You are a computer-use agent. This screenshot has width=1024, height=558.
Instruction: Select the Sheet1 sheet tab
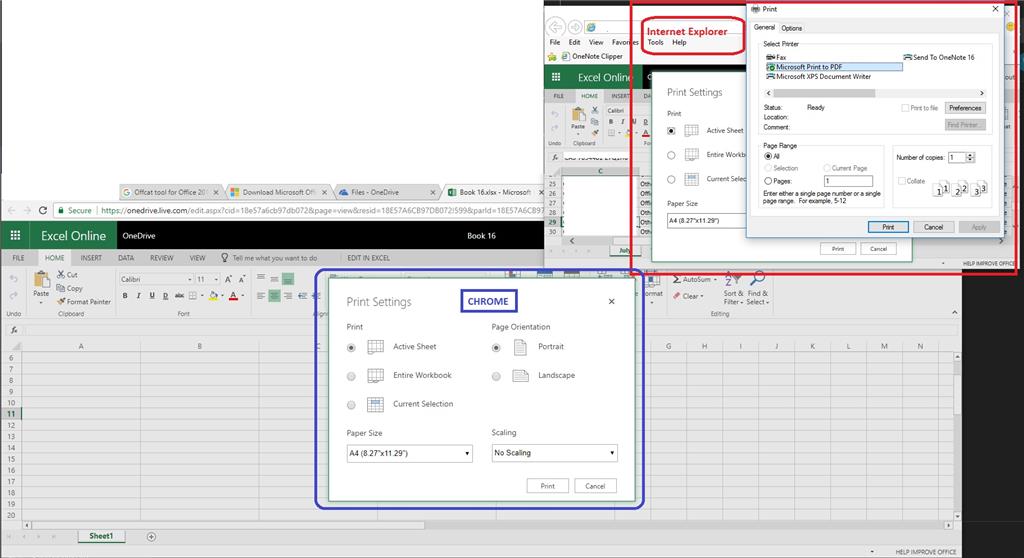101,536
